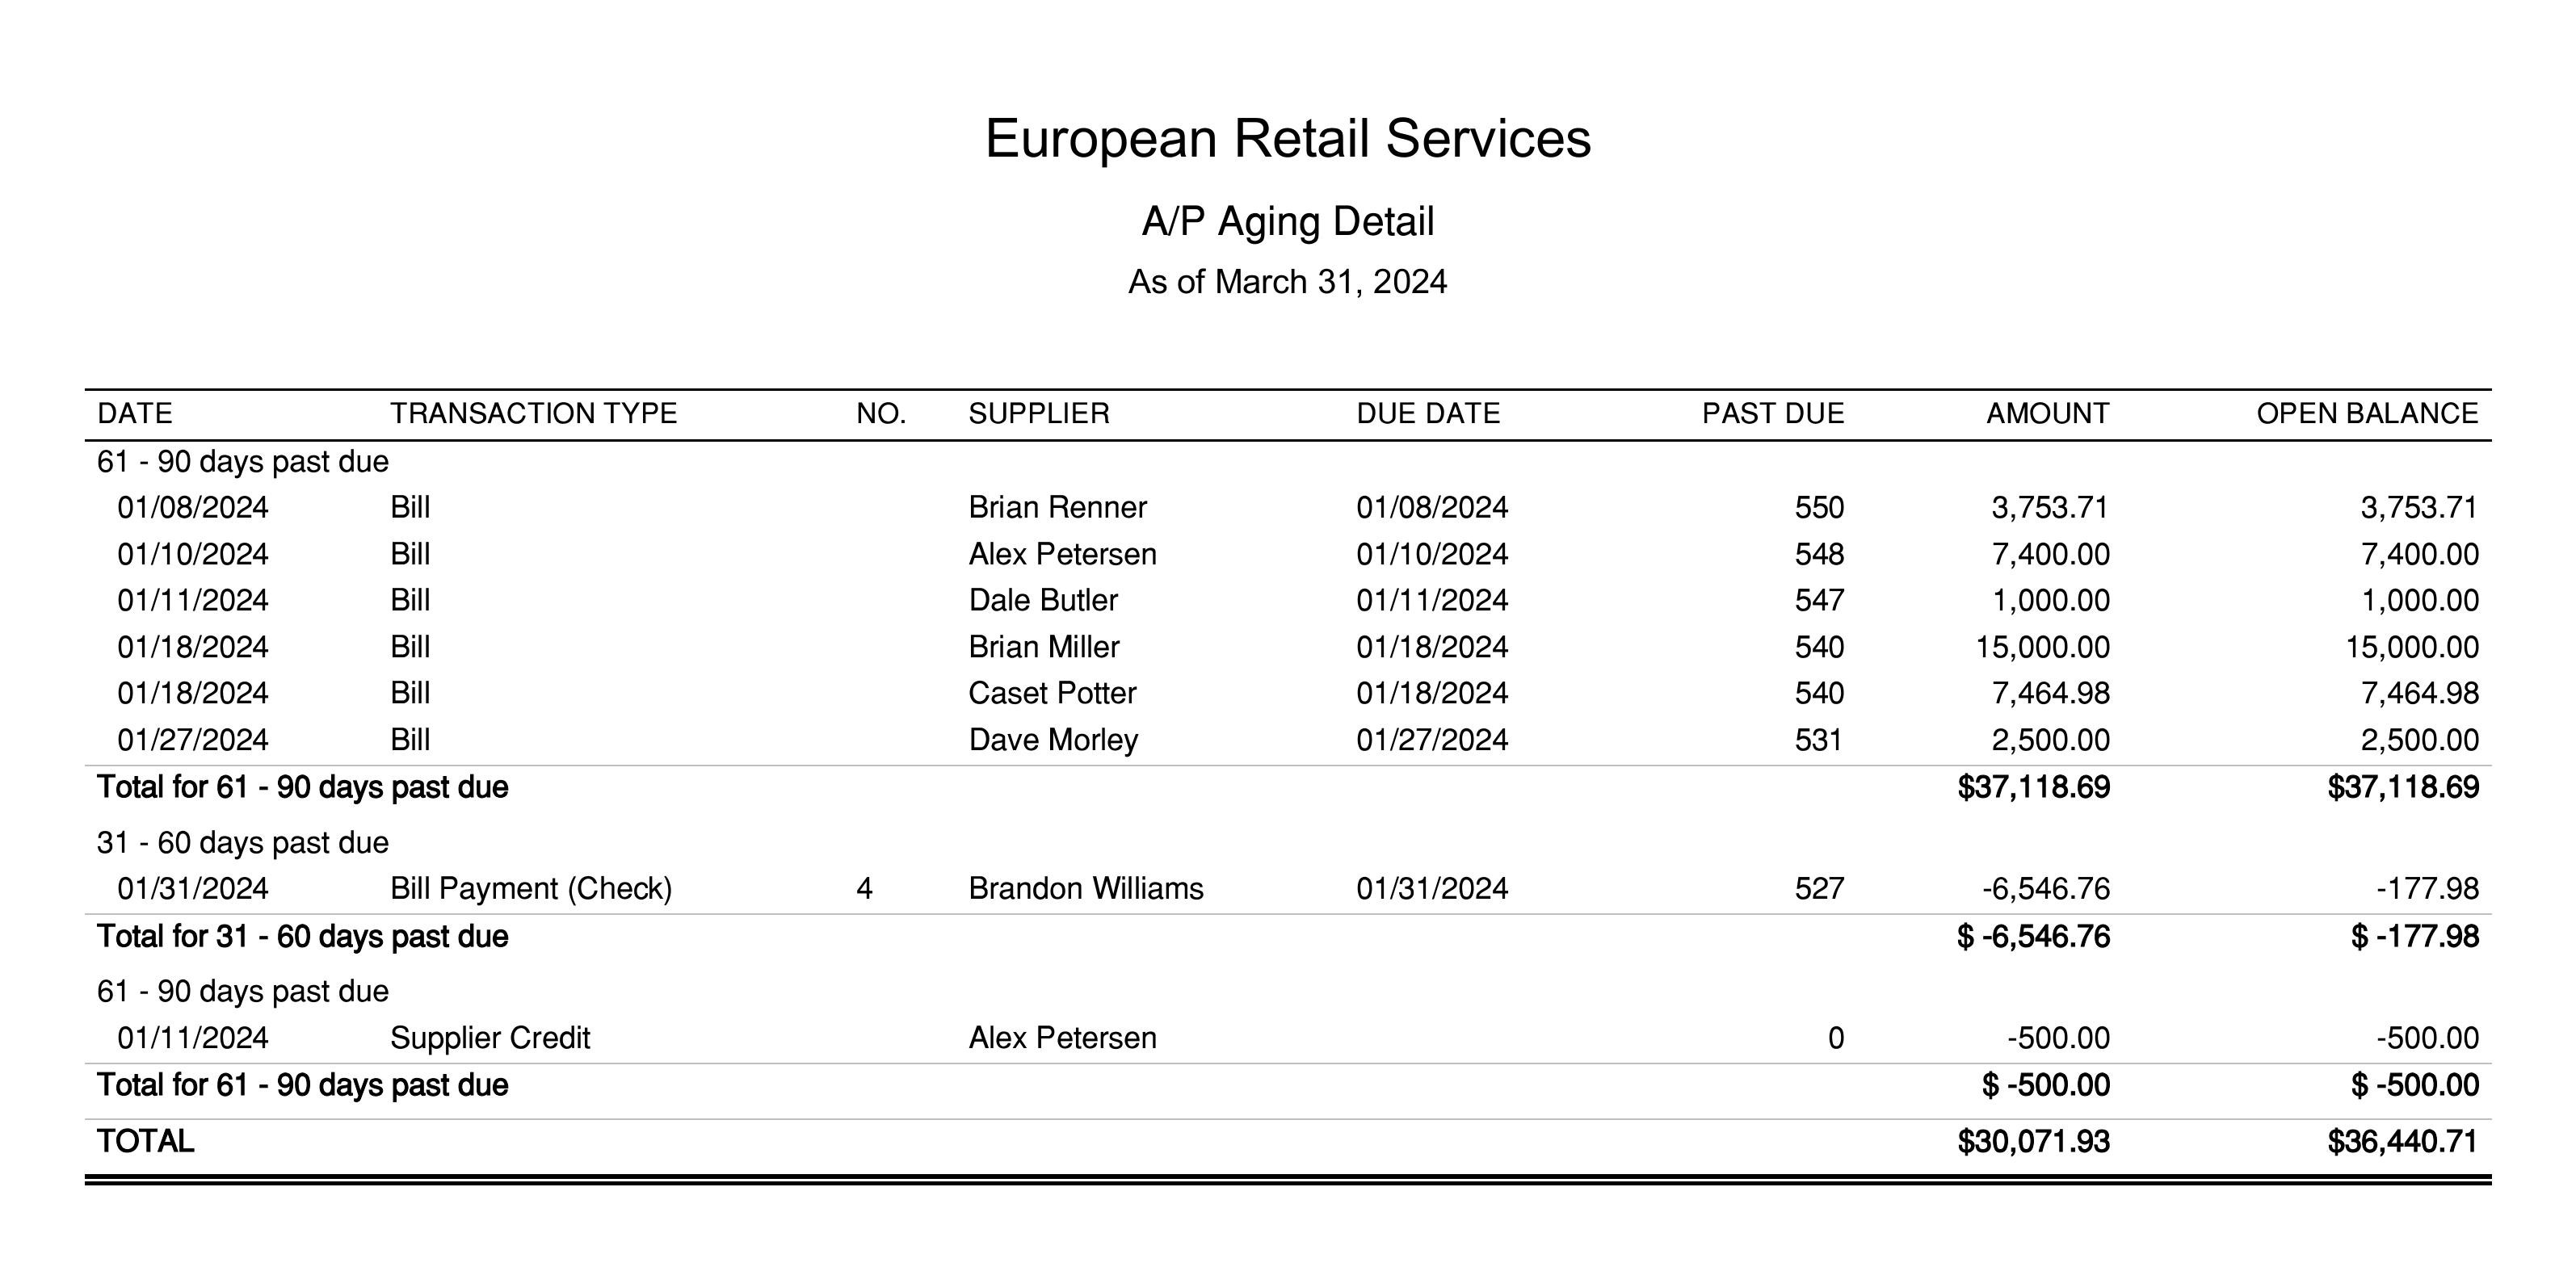Click the AMOUNT column header

[2047, 414]
